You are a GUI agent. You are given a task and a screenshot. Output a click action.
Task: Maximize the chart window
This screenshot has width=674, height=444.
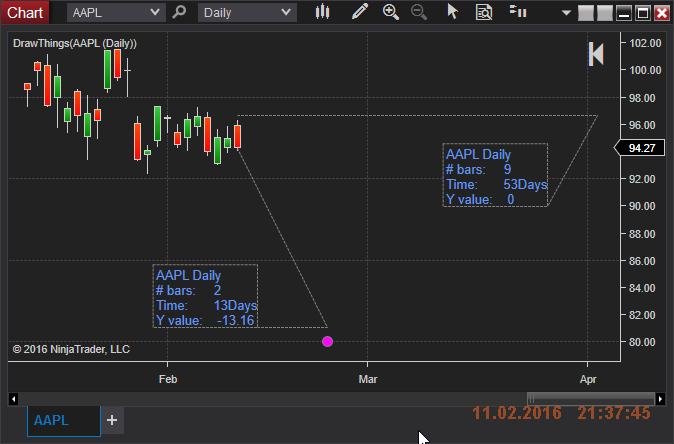[x=643, y=13]
